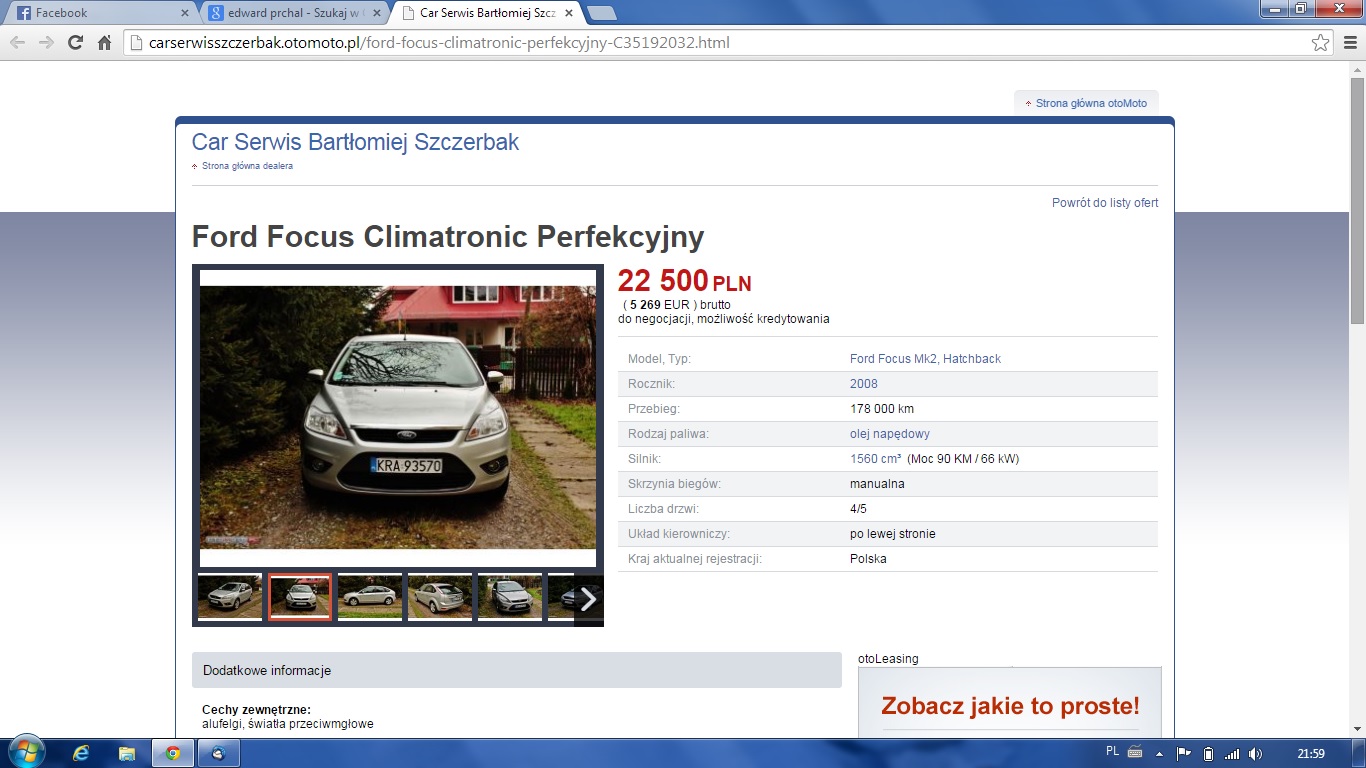
Task: Open Strona główna otoMoto link
Action: [x=1091, y=103]
